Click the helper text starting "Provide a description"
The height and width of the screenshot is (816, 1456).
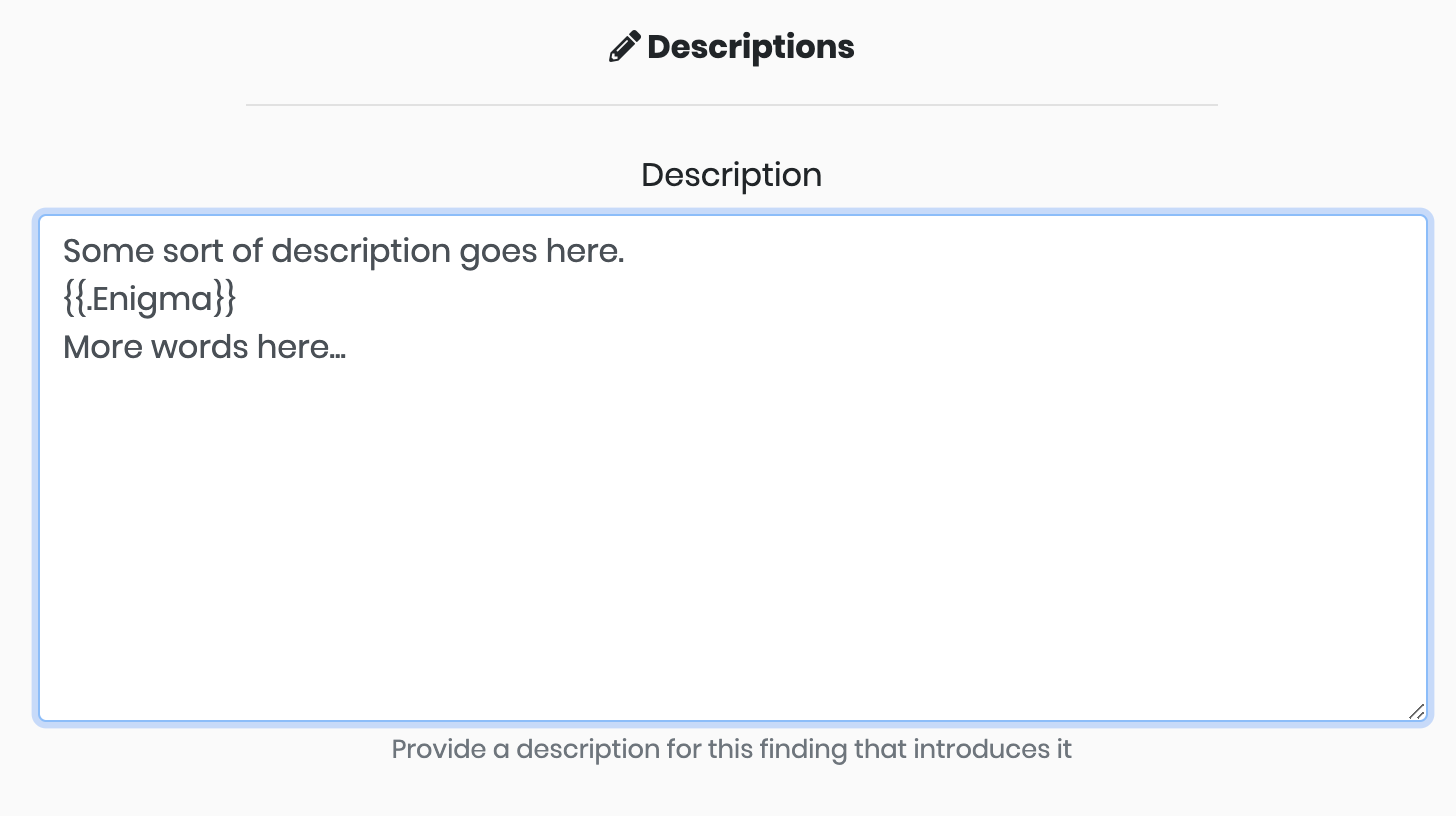click(x=732, y=749)
